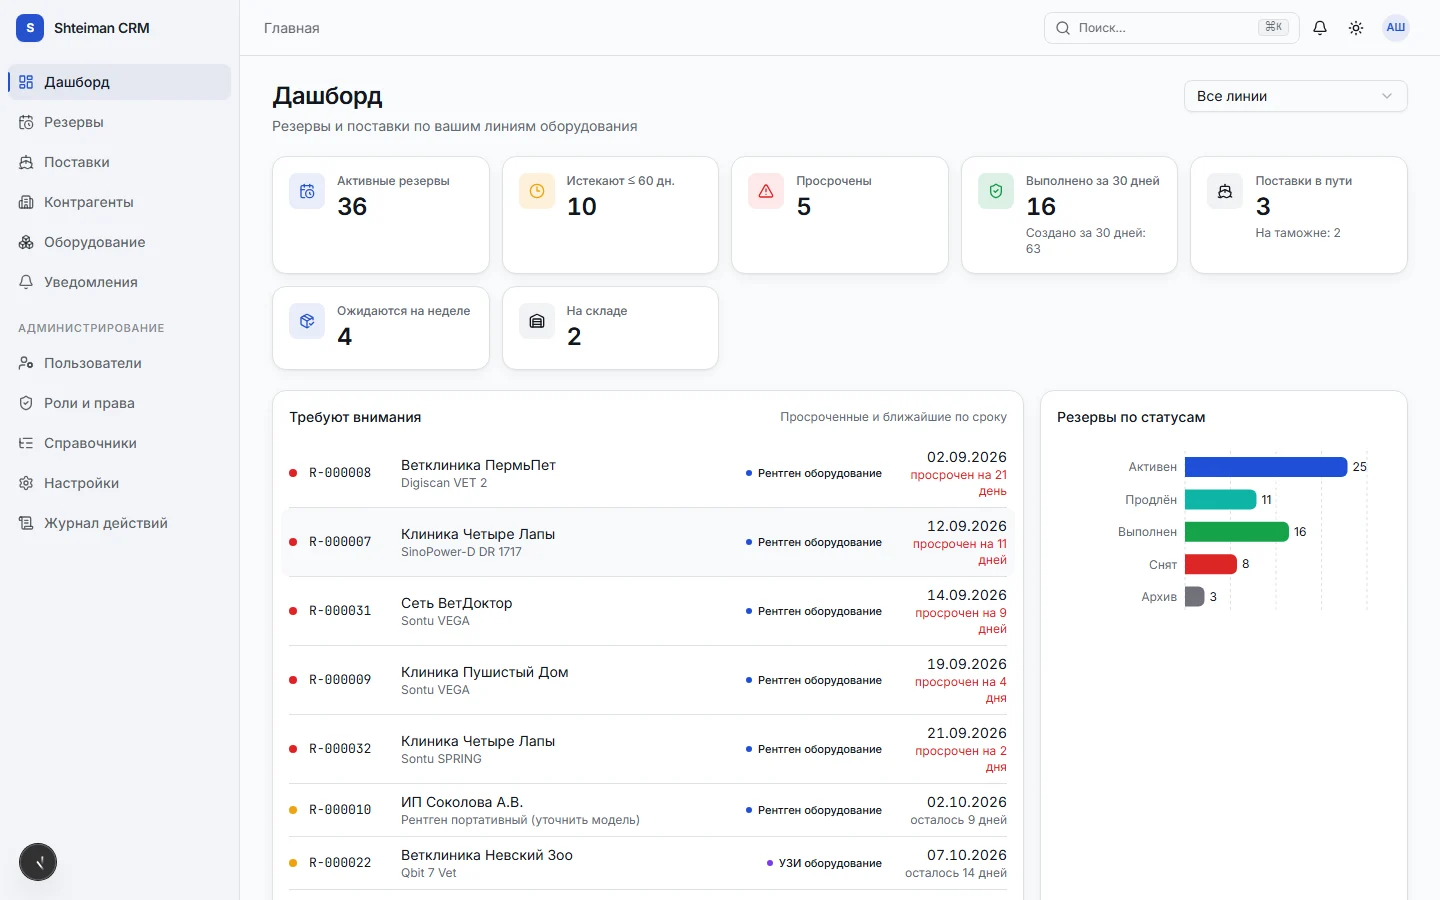Image resolution: width=1440 pixels, height=900 pixels.
Task: Open notifications bell in top bar
Action: click(1320, 28)
